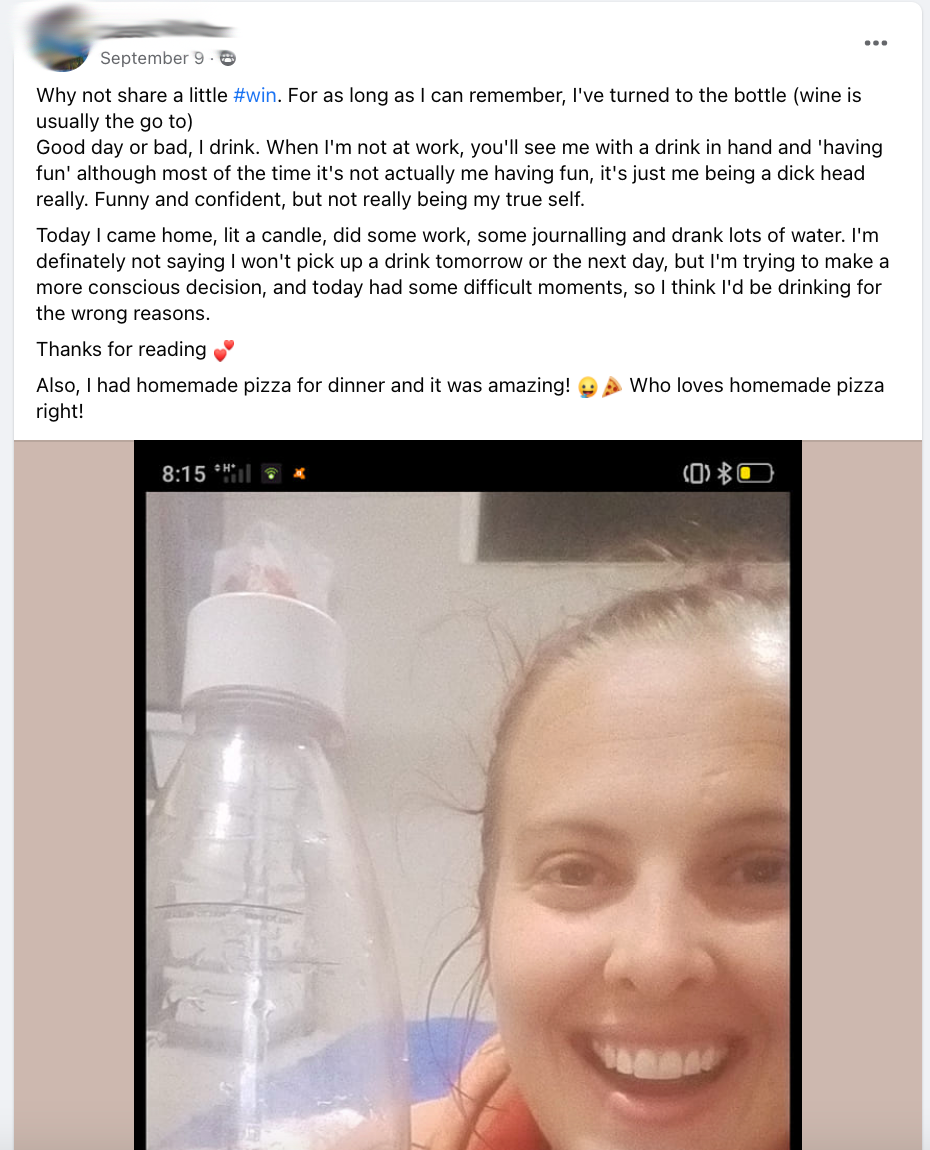Click the orange icon next to the Wi-Fi symbol
This screenshot has width=930, height=1150.
pos(299,474)
